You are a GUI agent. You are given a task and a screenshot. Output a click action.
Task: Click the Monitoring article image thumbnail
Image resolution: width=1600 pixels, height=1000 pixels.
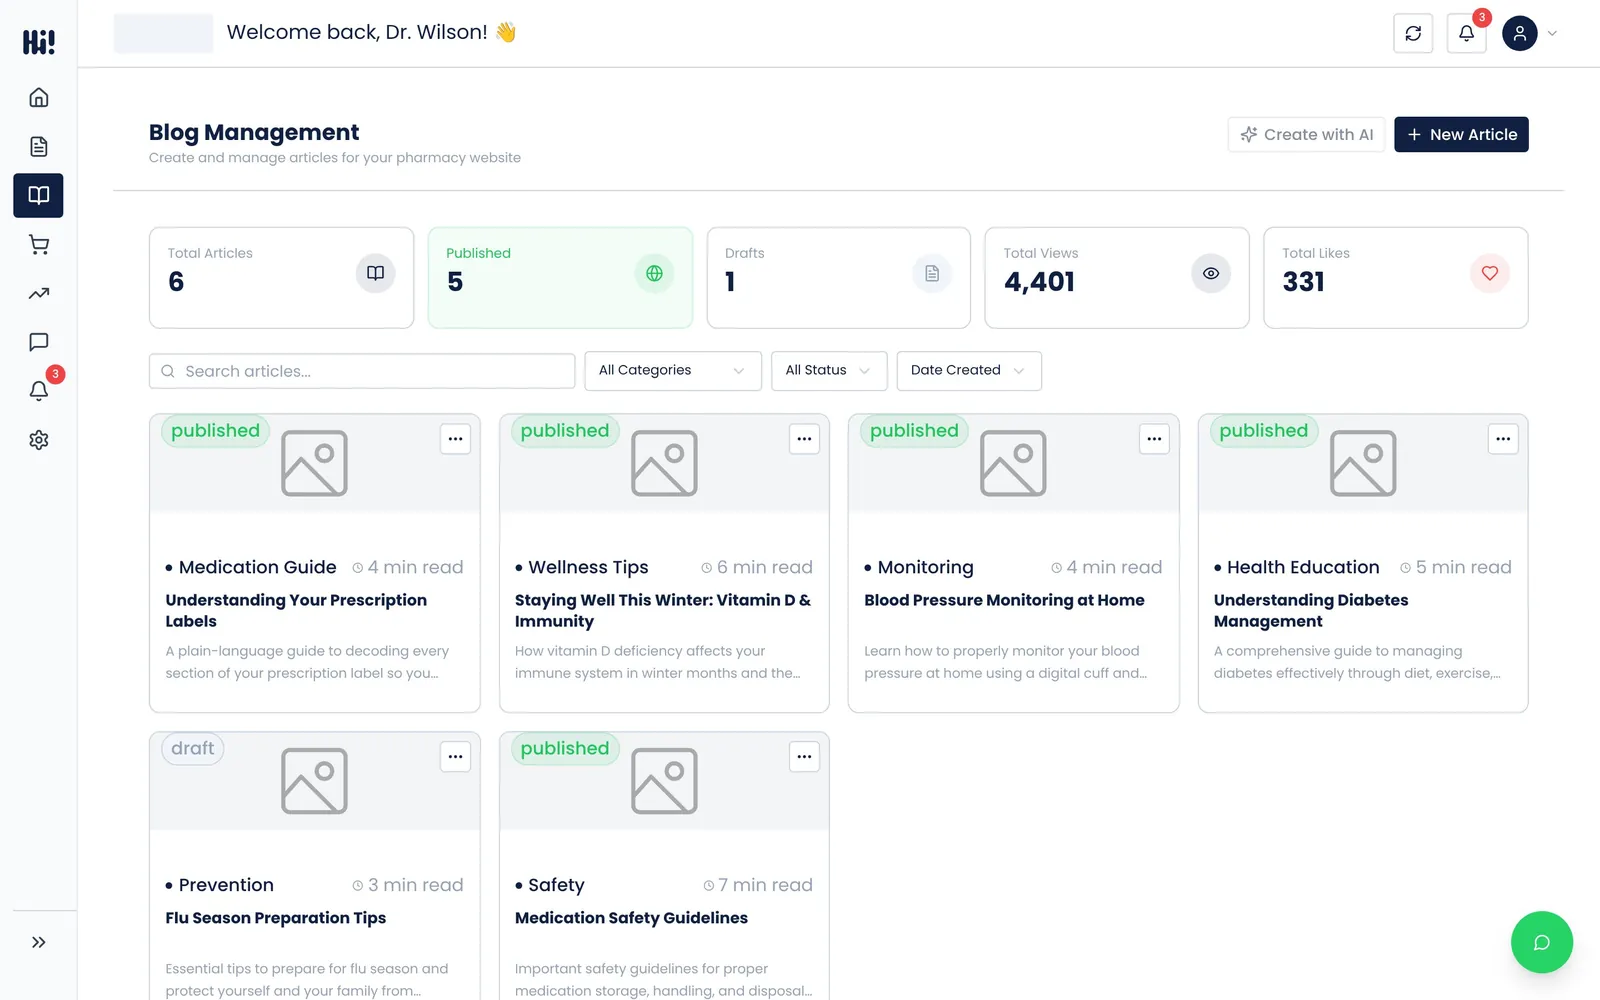tap(1013, 463)
